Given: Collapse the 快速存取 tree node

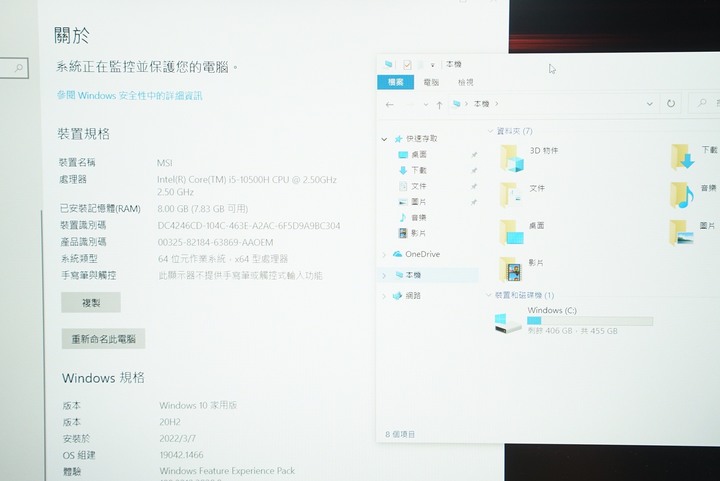Looking at the screenshot, I should [384, 139].
